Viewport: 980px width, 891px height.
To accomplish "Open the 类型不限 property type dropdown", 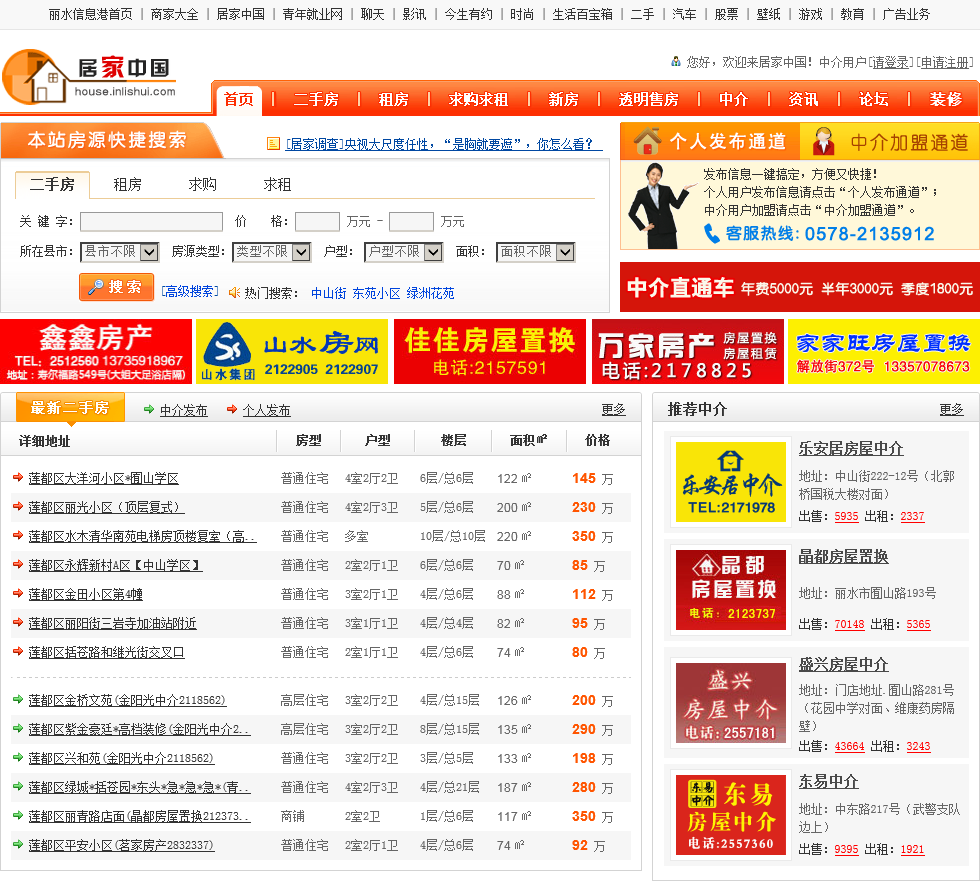I will point(271,252).
